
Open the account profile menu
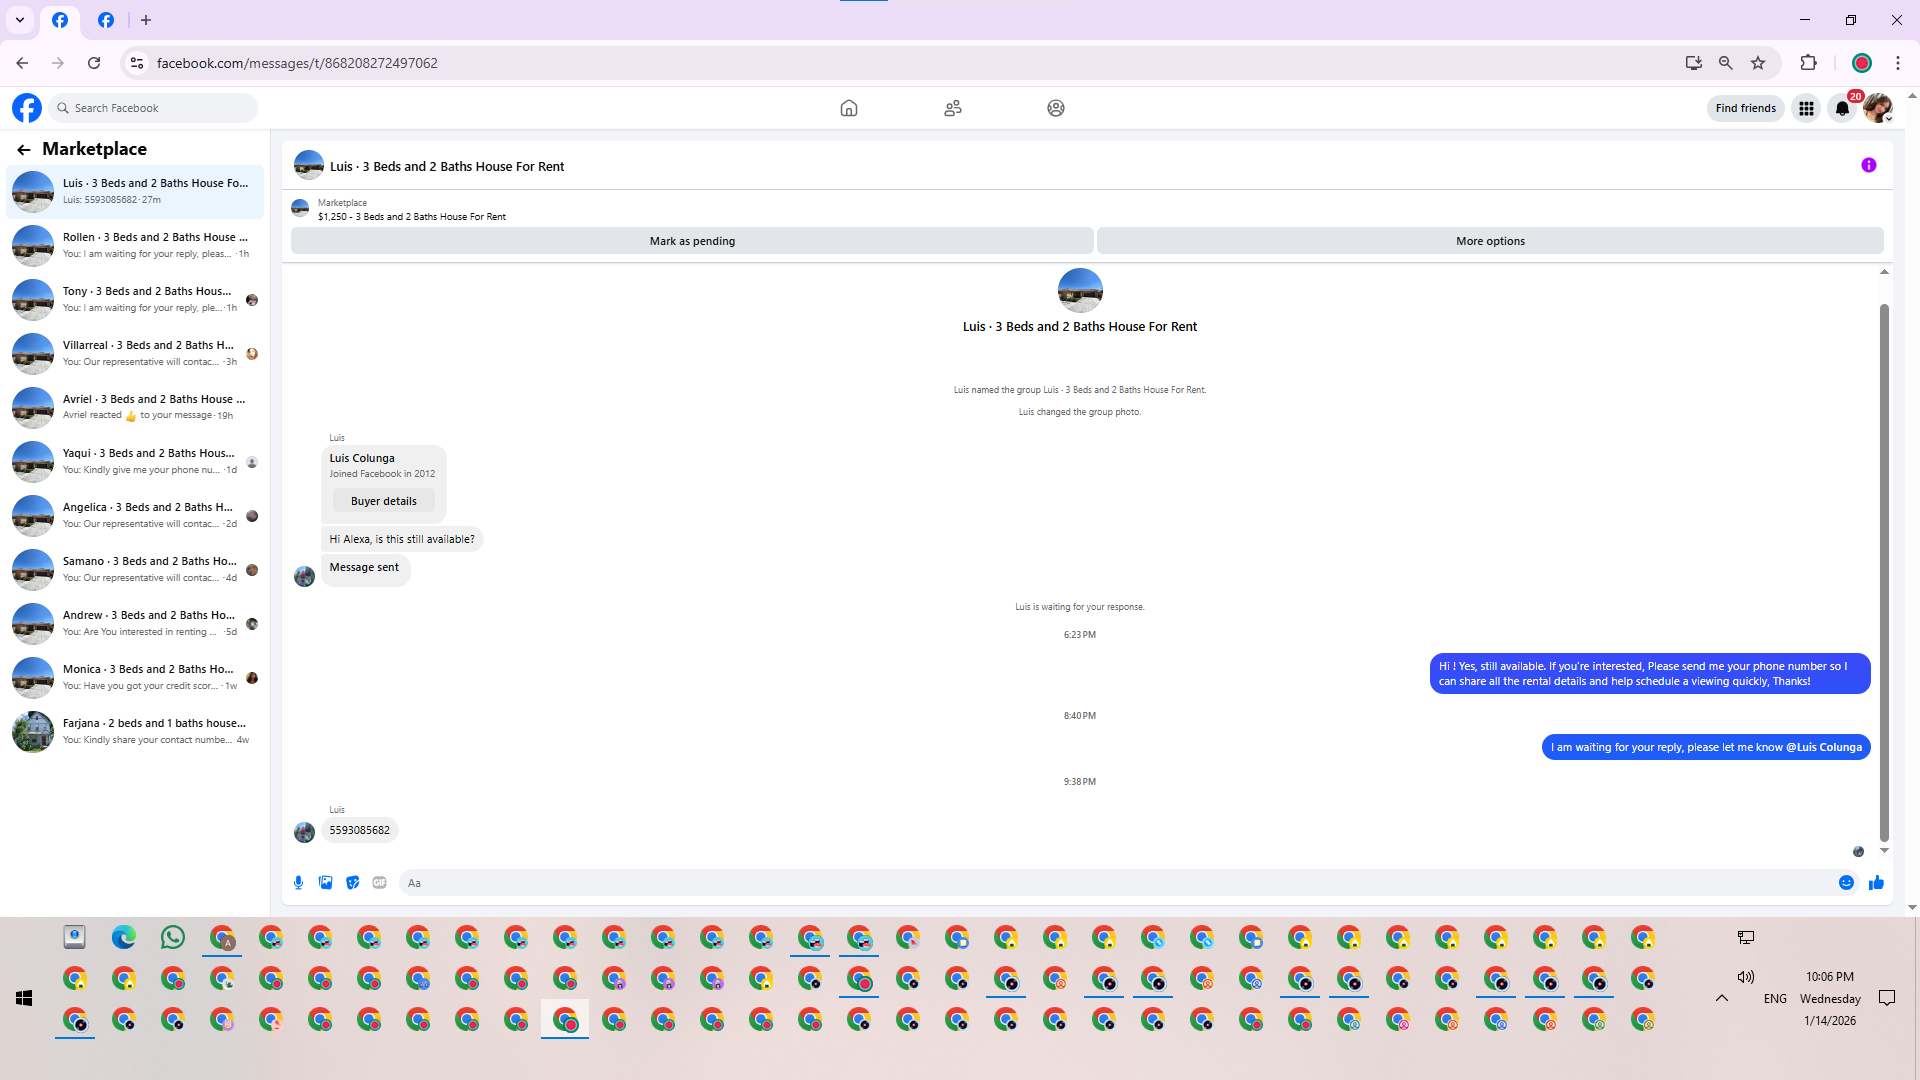pyautogui.click(x=1877, y=108)
